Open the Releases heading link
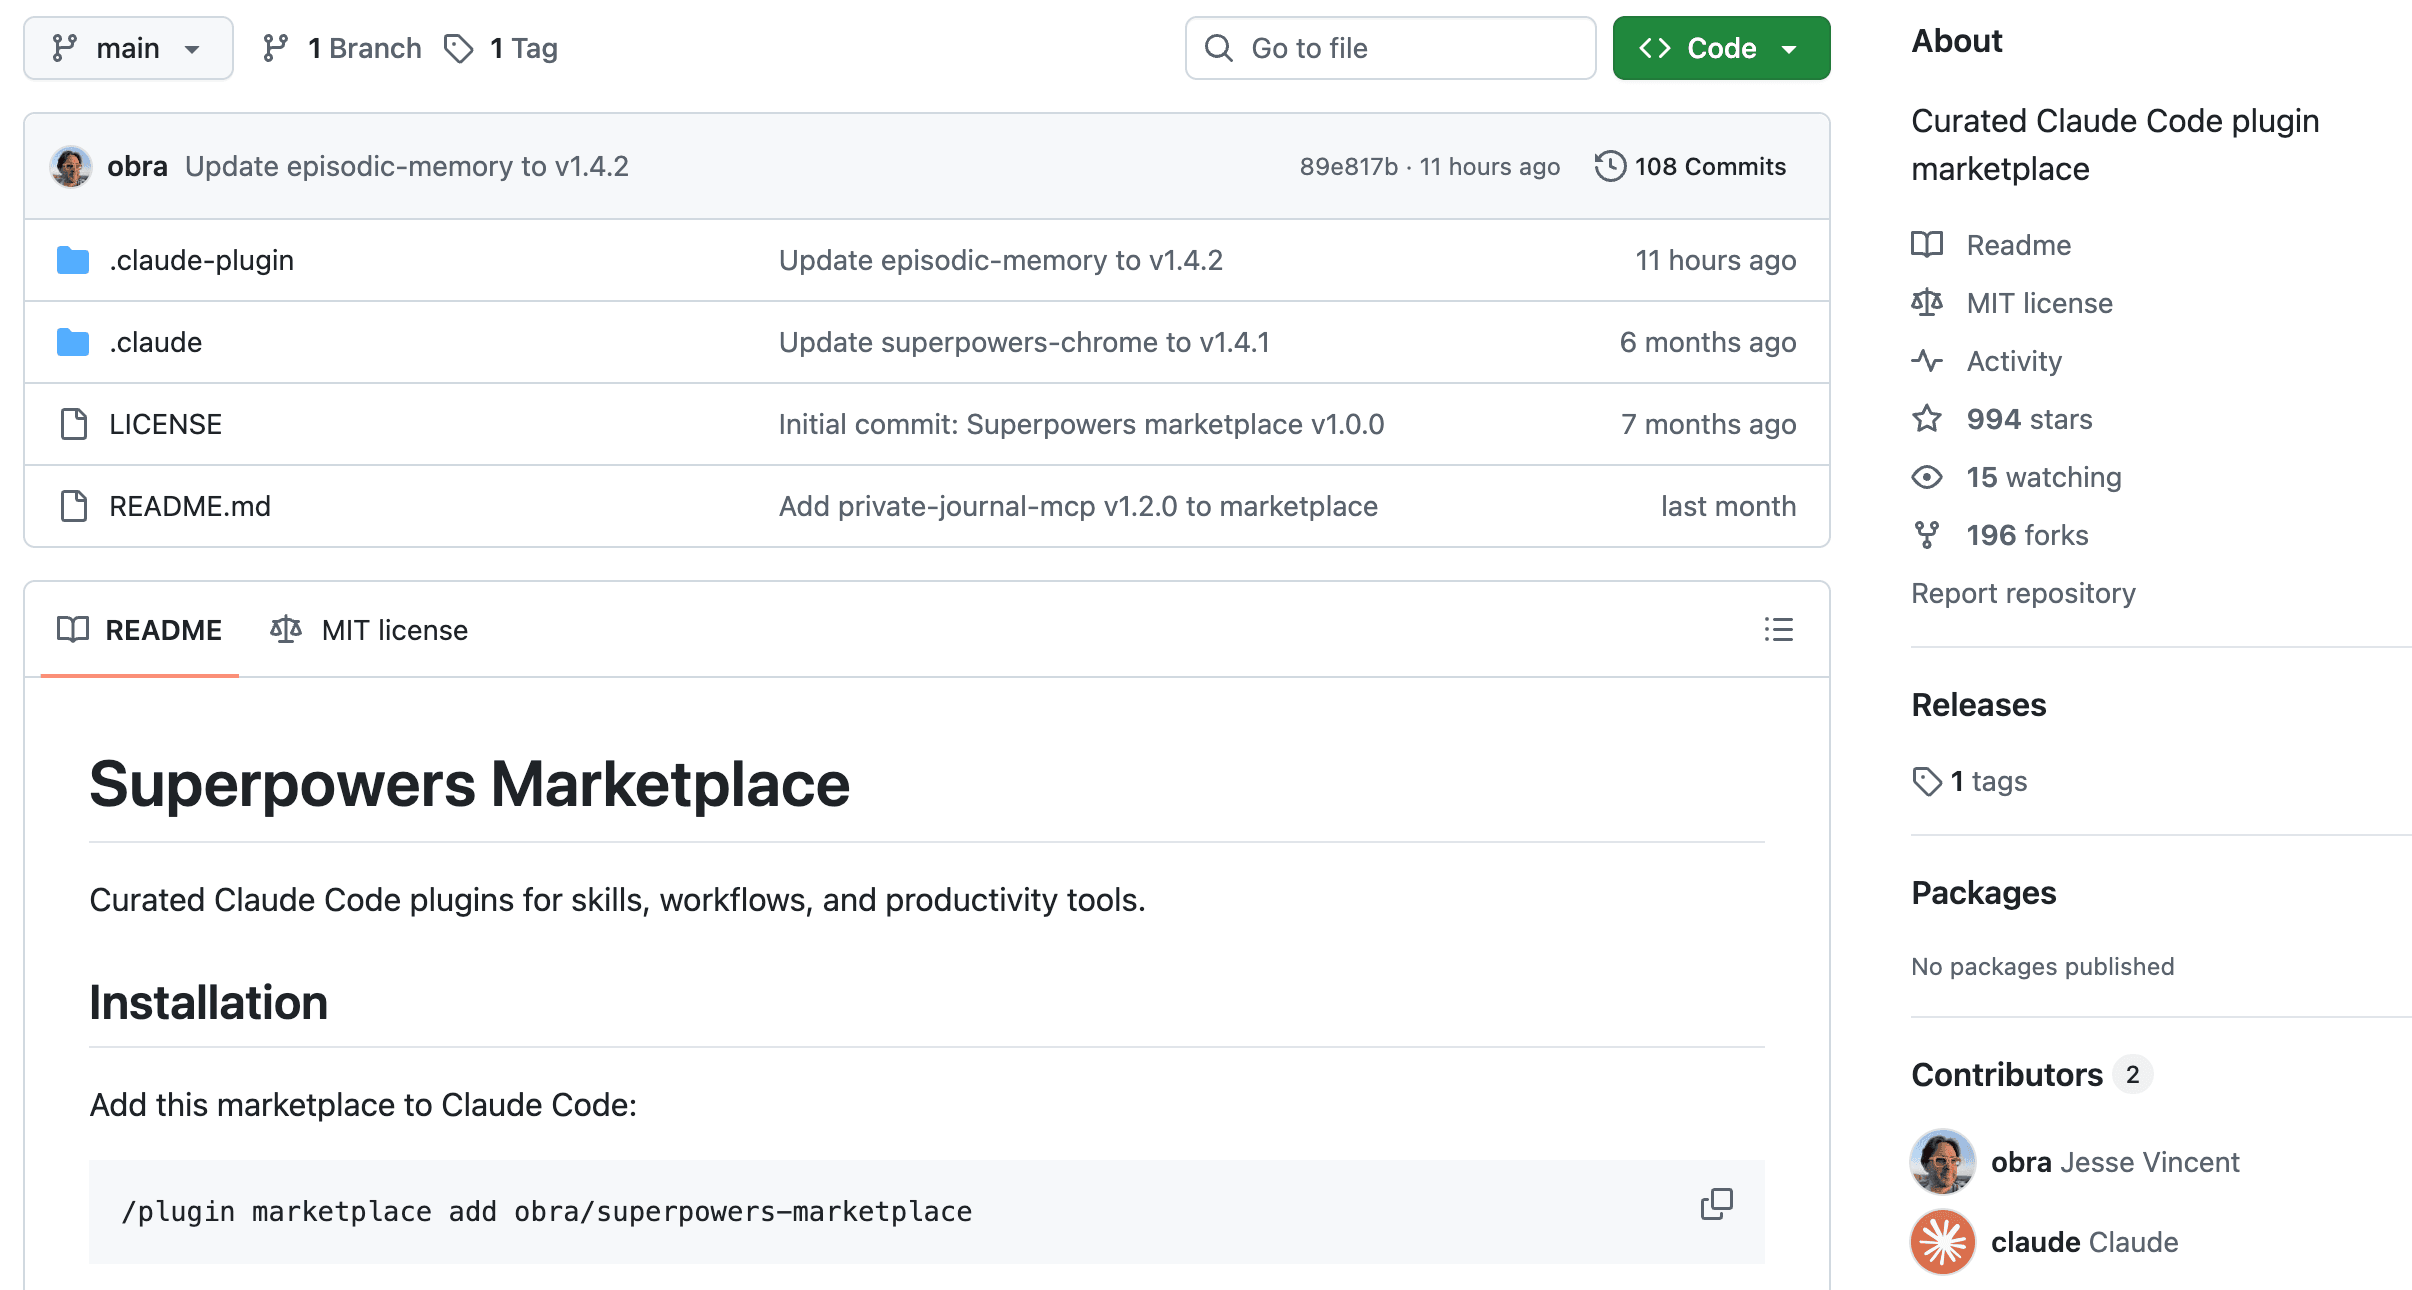Image resolution: width=2412 pixels, height=1290 pixels. 1979,705
